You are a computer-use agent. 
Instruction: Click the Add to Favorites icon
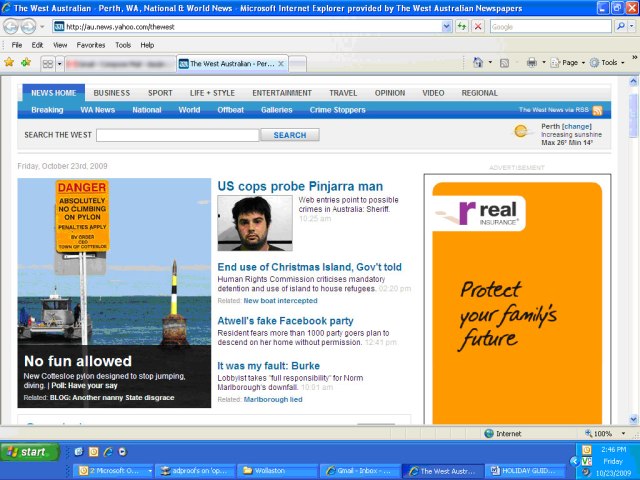tap(24, 62)
